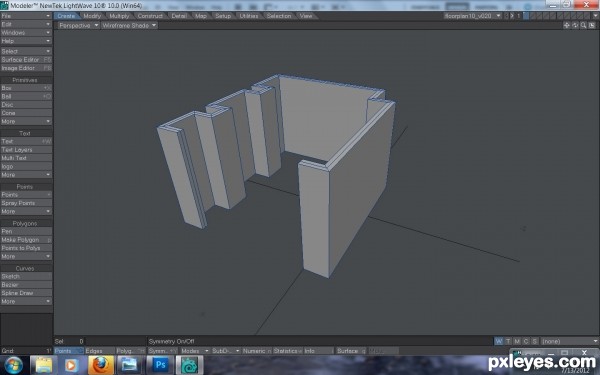The height and width of the screenshot is (375, 600).
Task: Open the Statistics panel
Action: [287, 351]
